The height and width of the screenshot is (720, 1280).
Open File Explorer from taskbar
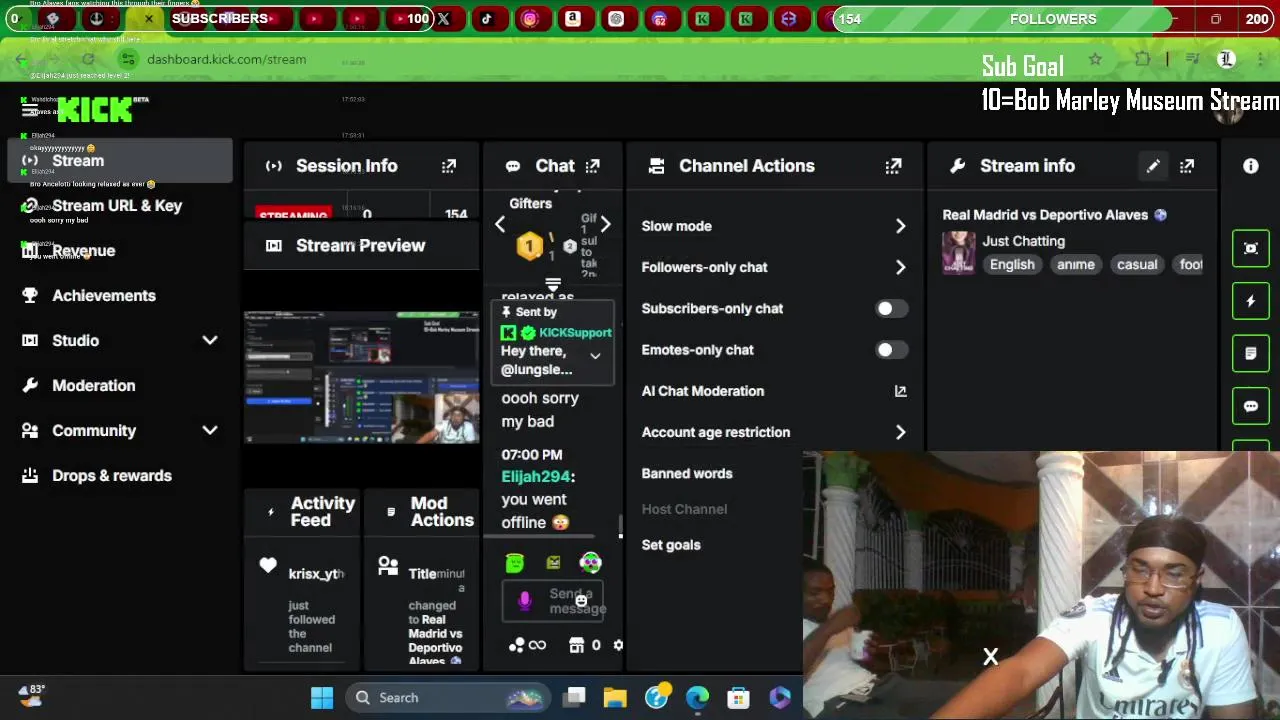(x=615, y=697)
